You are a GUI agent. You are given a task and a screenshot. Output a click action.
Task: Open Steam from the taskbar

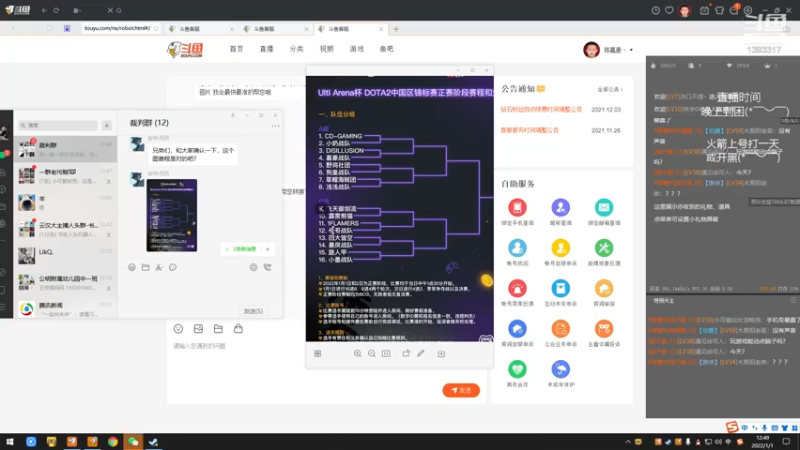[153, 441]
